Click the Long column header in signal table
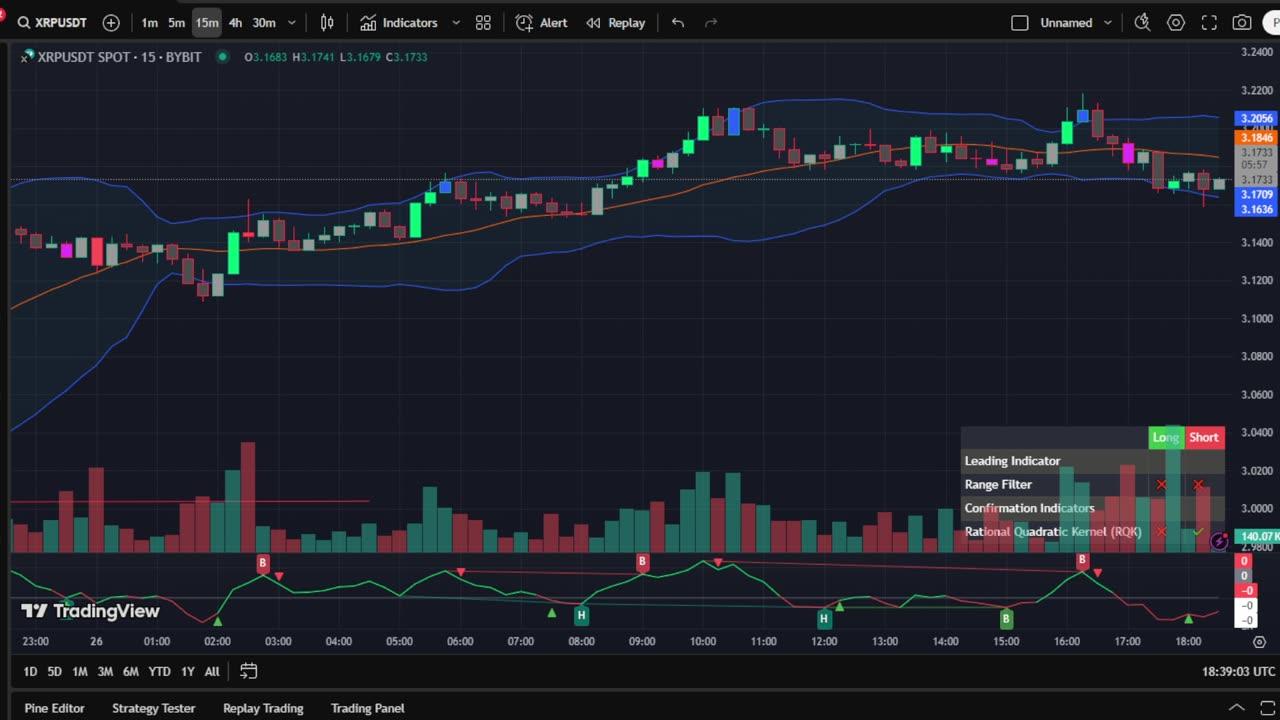The height and width of the screenshot is (720, 1280). tap(1166, 437)
